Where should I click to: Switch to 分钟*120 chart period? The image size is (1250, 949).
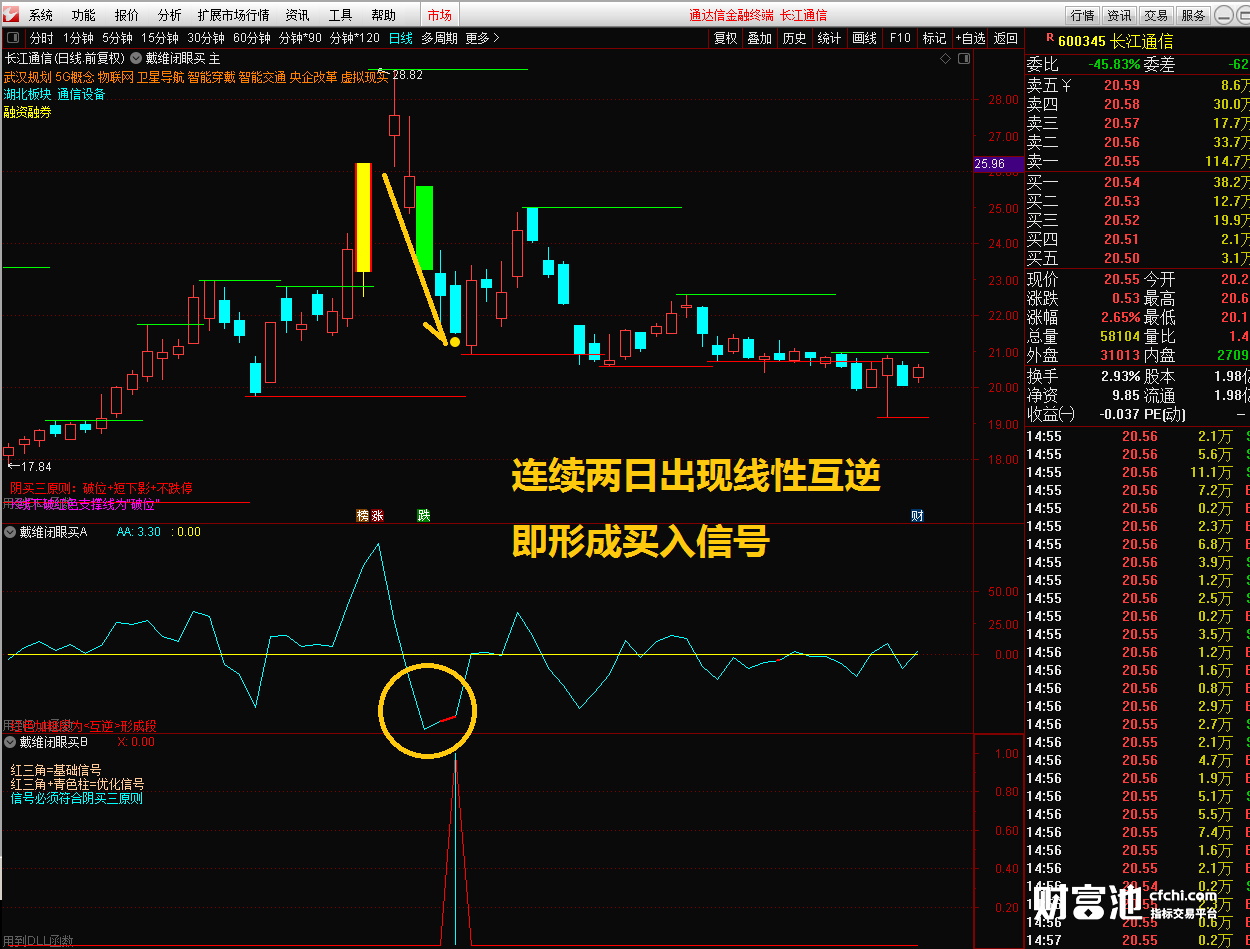pos(355,38)
